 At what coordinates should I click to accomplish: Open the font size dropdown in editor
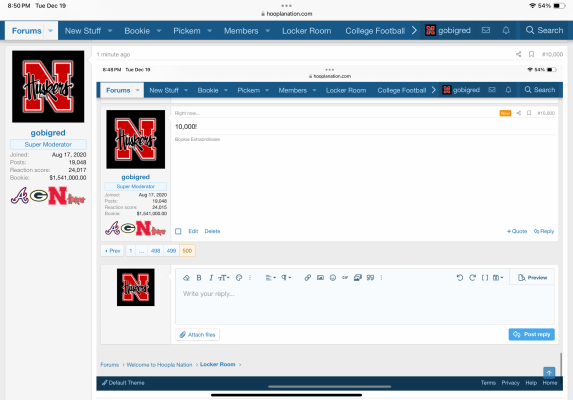tap(224, 278)
